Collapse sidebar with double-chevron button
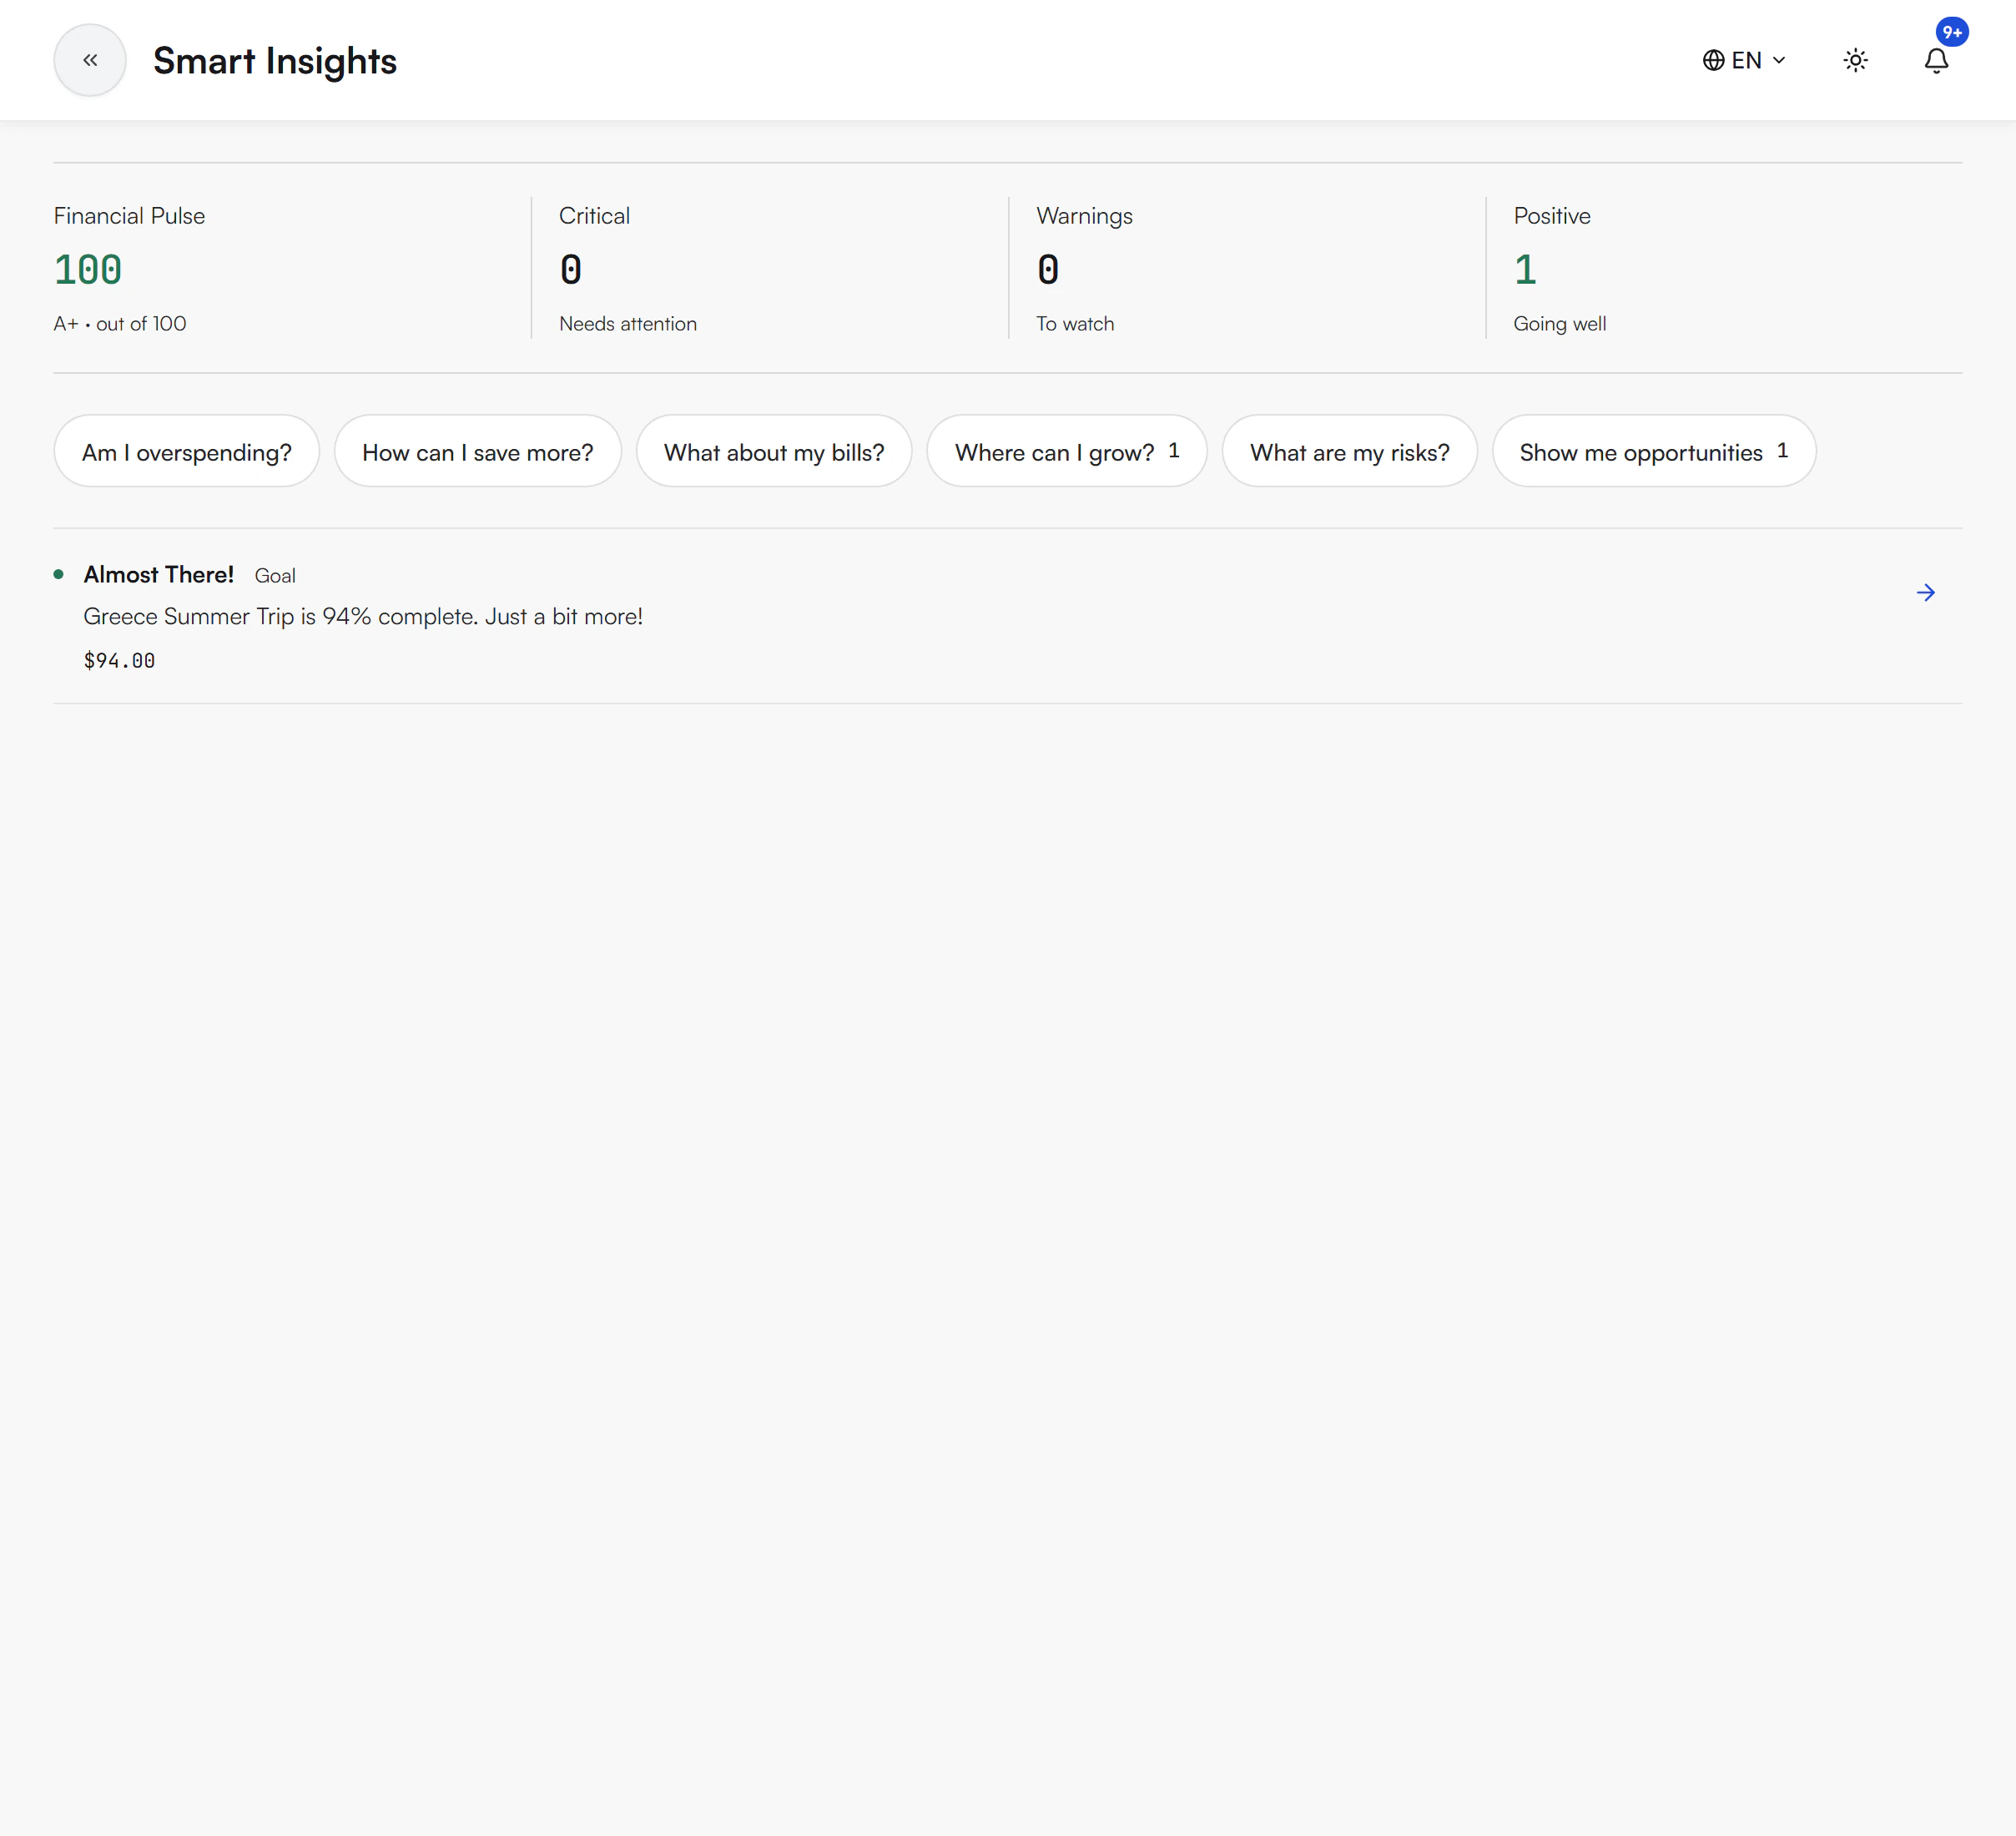2016x1836 pixels. (x=90, y=60)
